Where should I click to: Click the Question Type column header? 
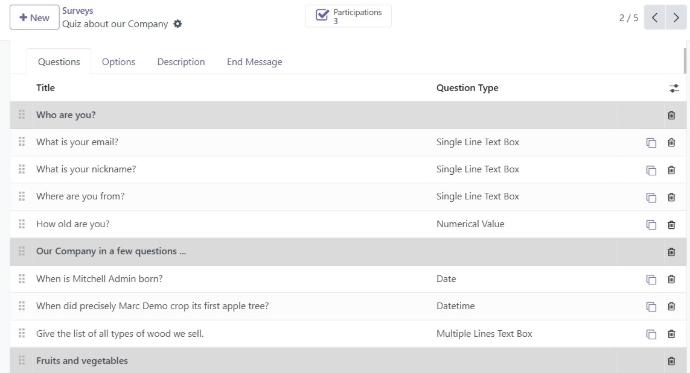point(467,88)
